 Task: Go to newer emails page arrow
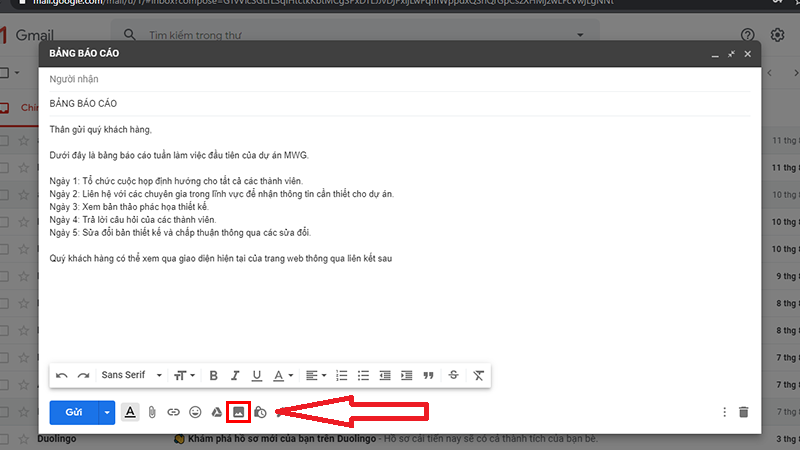(x=769, y=73)
